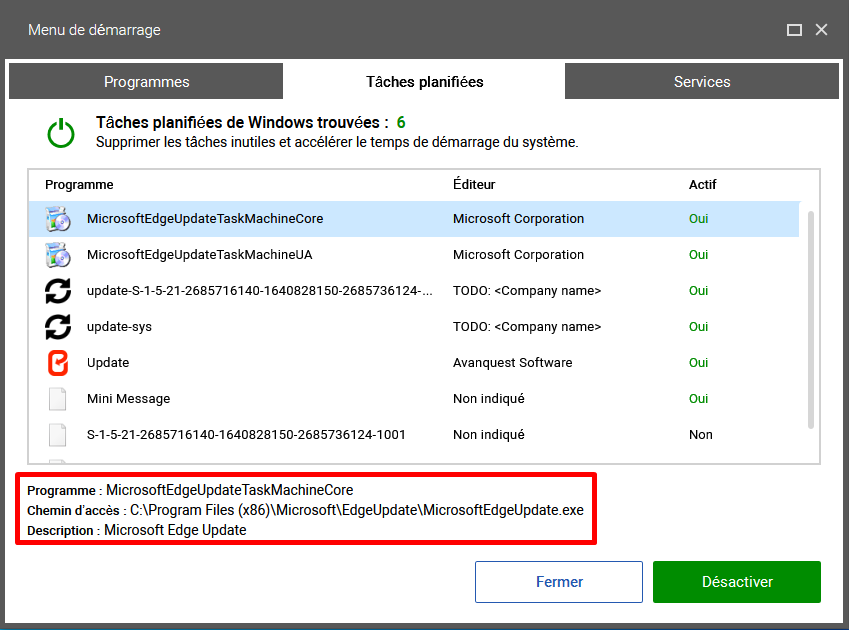849x630 pixels.
Task: Click Oui status of update-sys row
Action: [x=698, y=327]
